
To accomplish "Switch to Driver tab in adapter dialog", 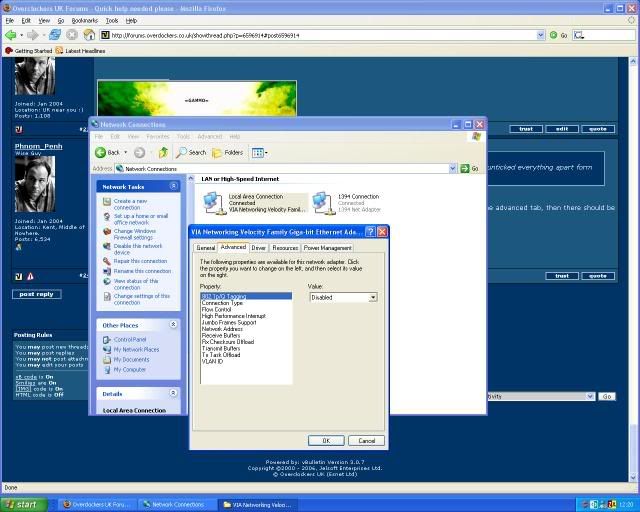I will pyautogui.click(x=258, y=248).
